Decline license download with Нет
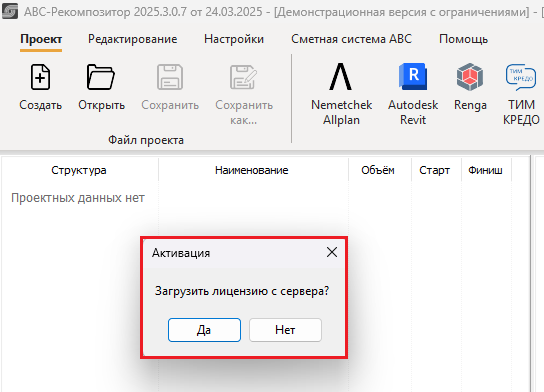The image size is (544, 392). point(285,330)
